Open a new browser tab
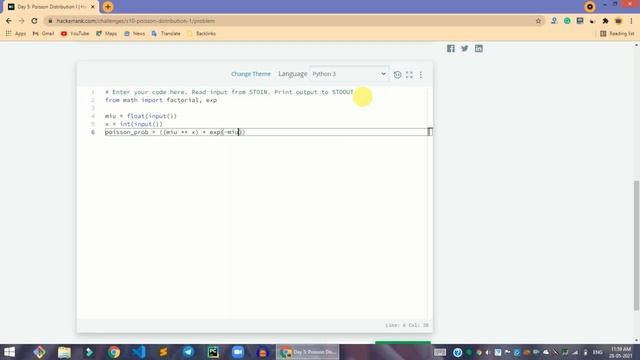 click(108, 7)
